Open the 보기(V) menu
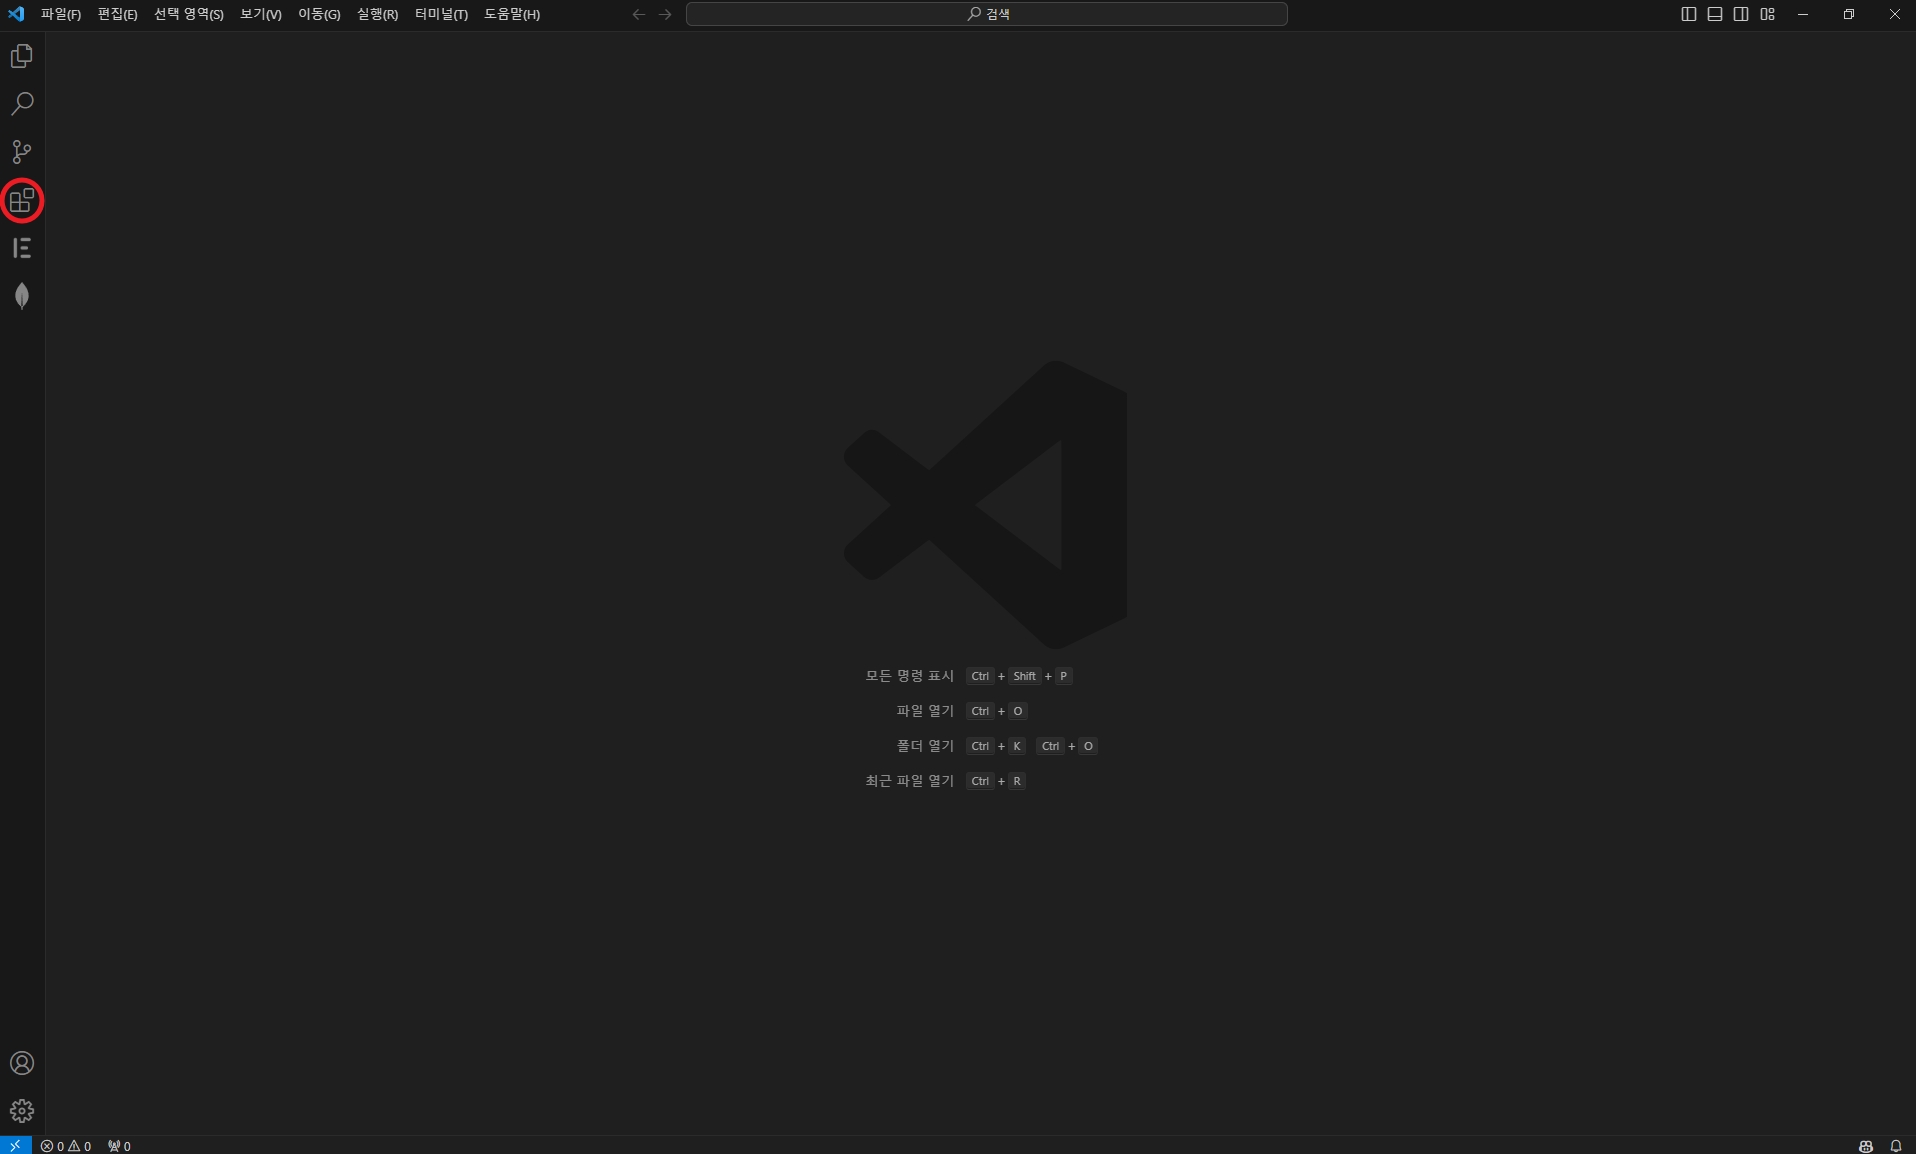The width and height of the screenshot is (1916, 1154). pos(261,14)
